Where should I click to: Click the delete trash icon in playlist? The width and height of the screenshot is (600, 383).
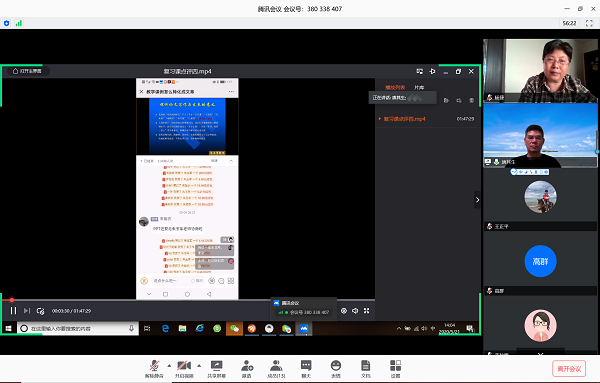pos(471,100)
